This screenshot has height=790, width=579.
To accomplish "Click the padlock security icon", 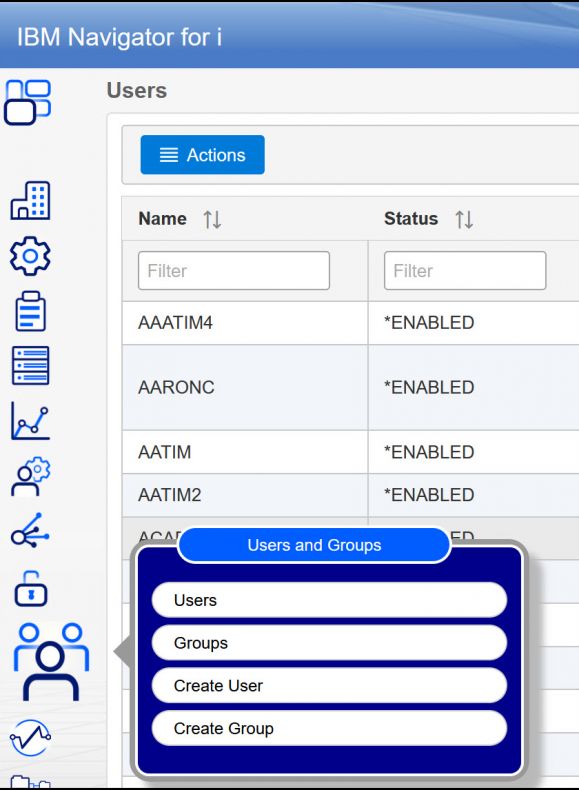I will click(31, 588).
